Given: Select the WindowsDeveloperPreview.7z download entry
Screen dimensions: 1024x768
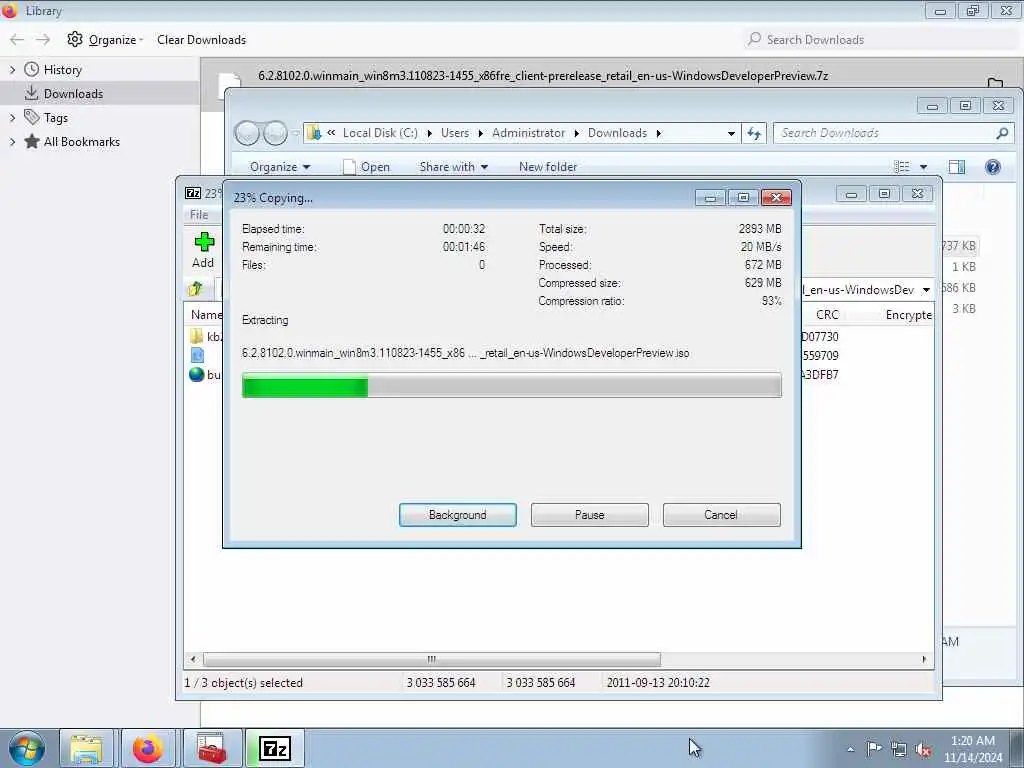Looking at the screenshot, I should click(x=543, y=76).
